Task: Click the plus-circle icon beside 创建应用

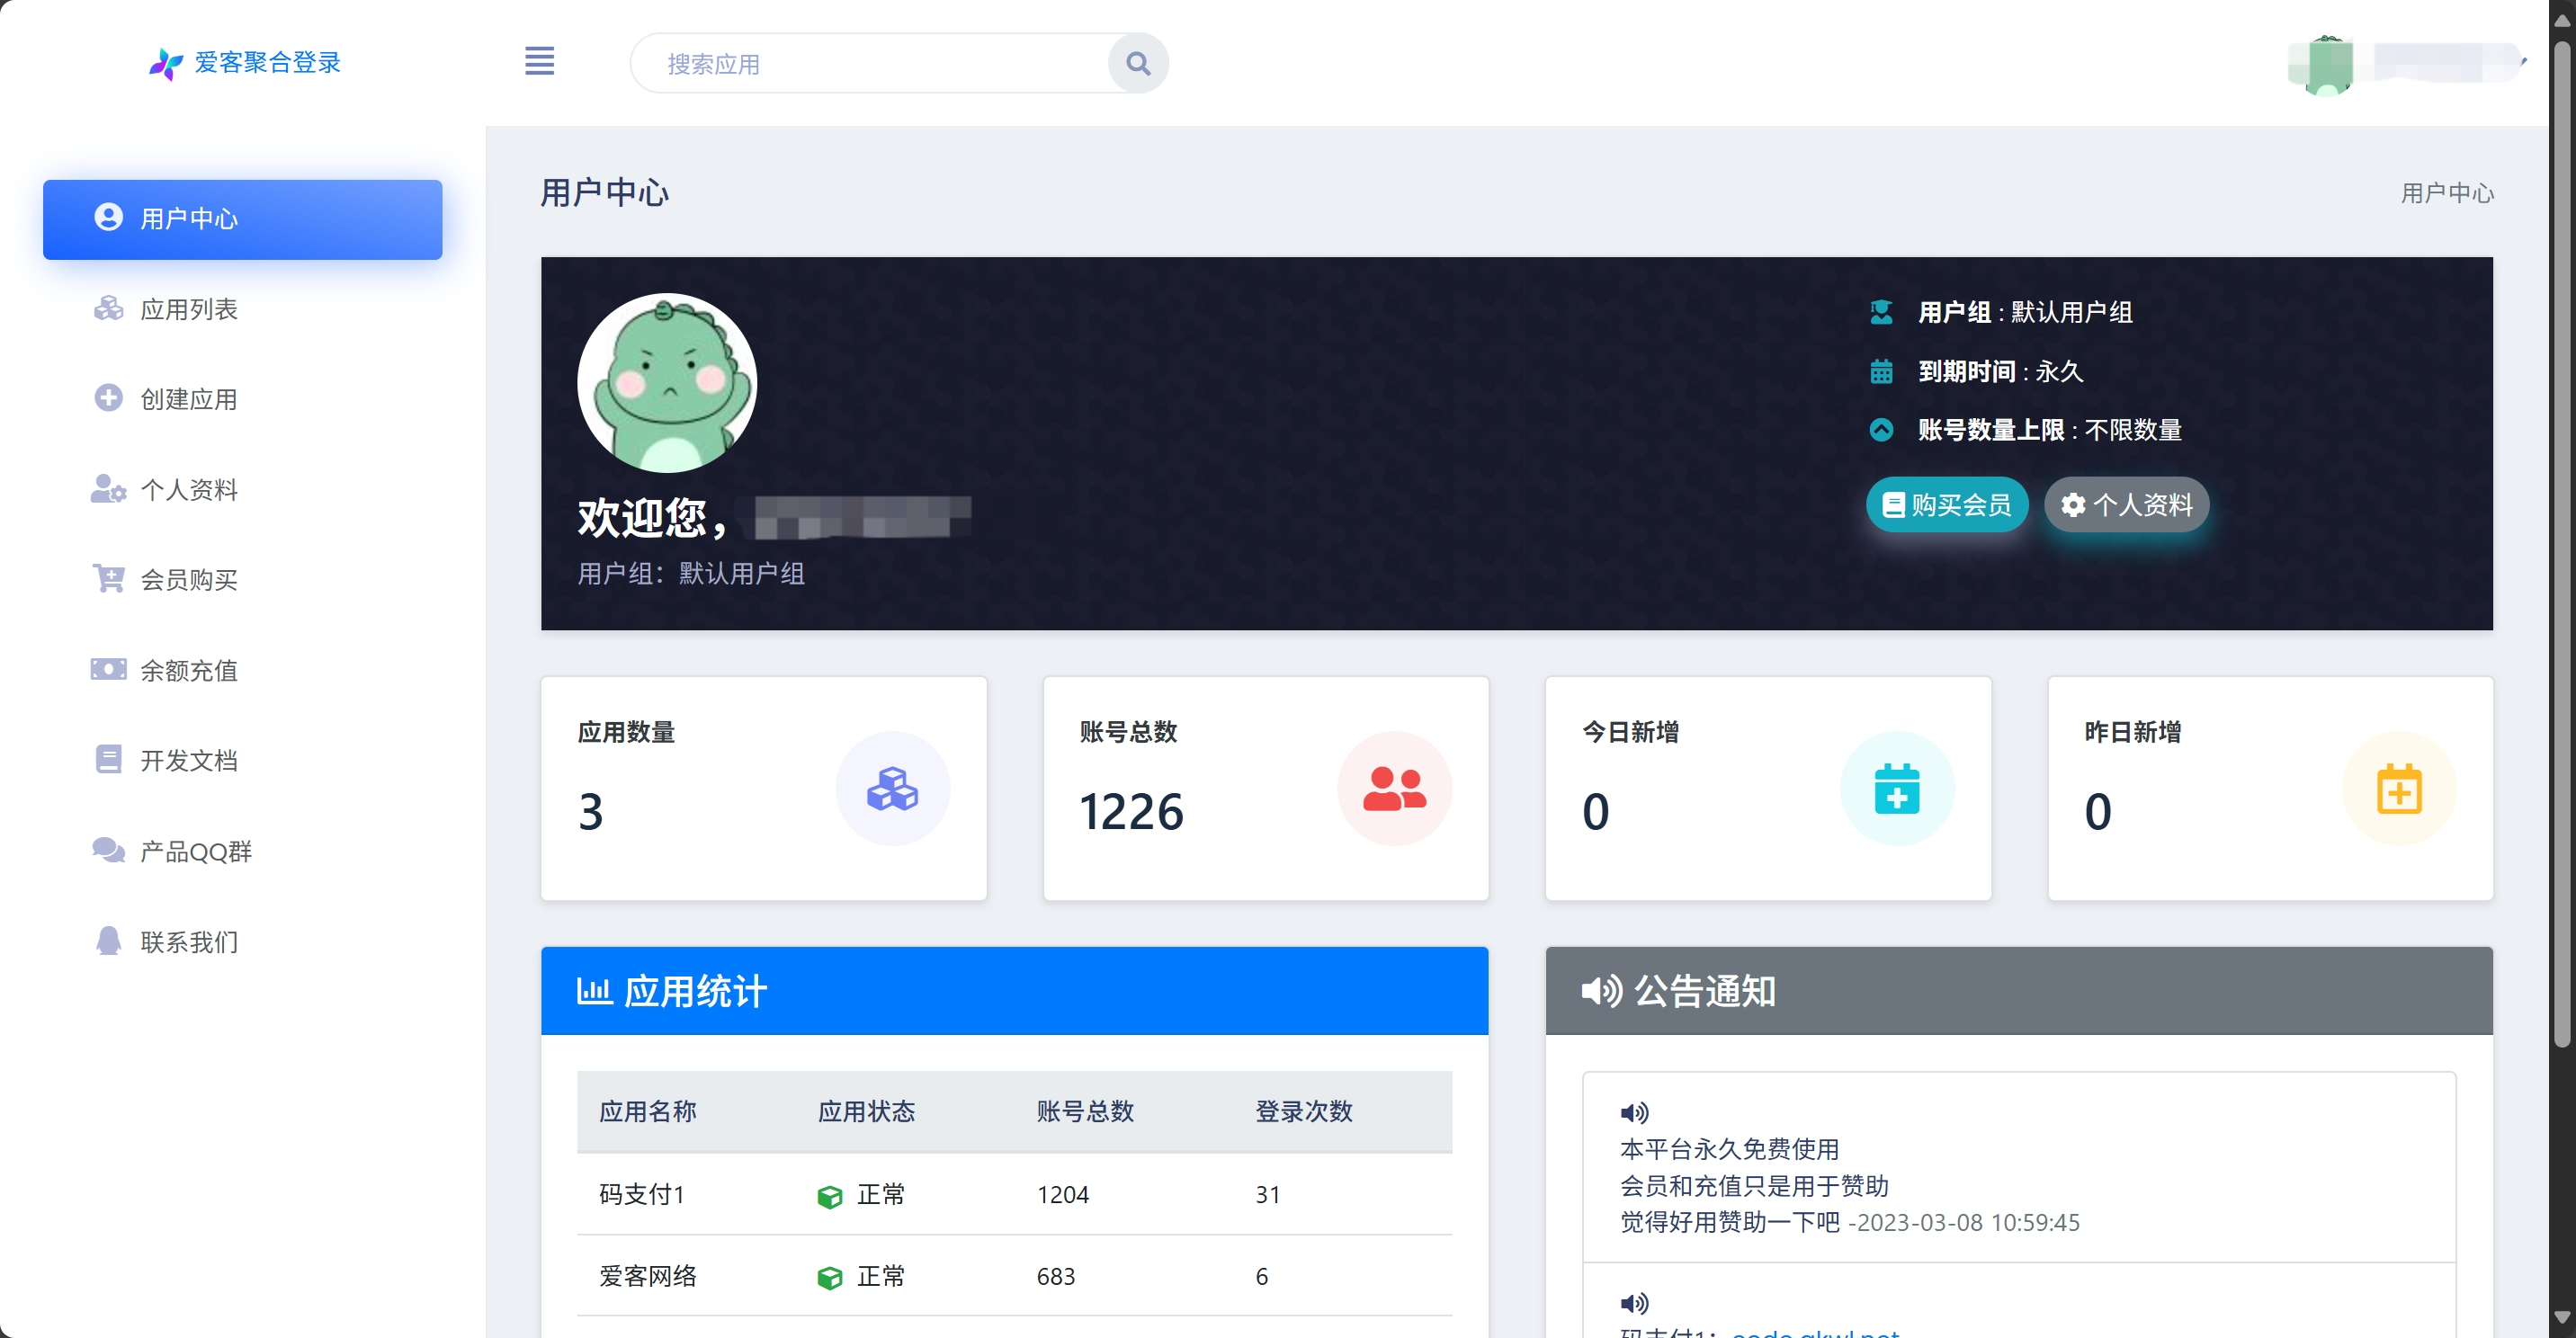Action: click(x=108, y=398)
